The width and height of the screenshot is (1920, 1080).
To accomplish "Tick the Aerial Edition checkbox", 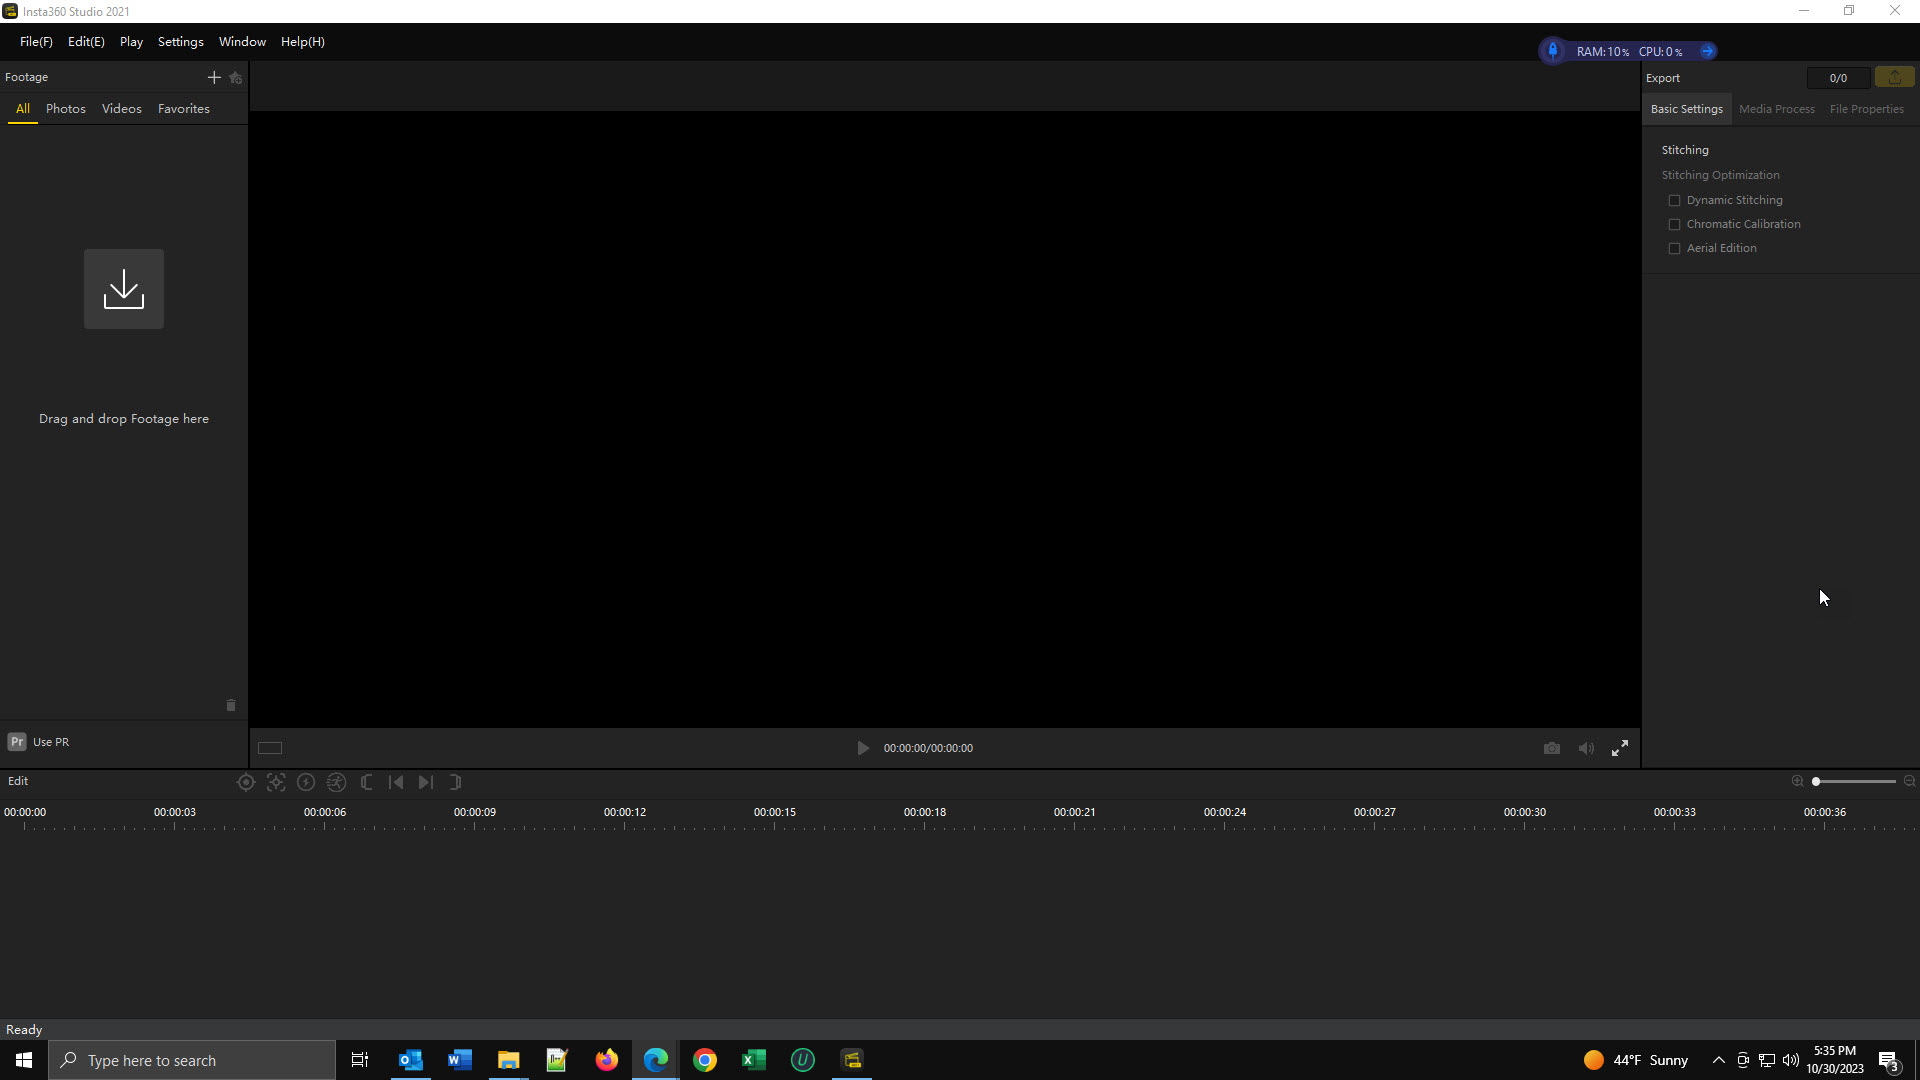I will (1674, 248).
